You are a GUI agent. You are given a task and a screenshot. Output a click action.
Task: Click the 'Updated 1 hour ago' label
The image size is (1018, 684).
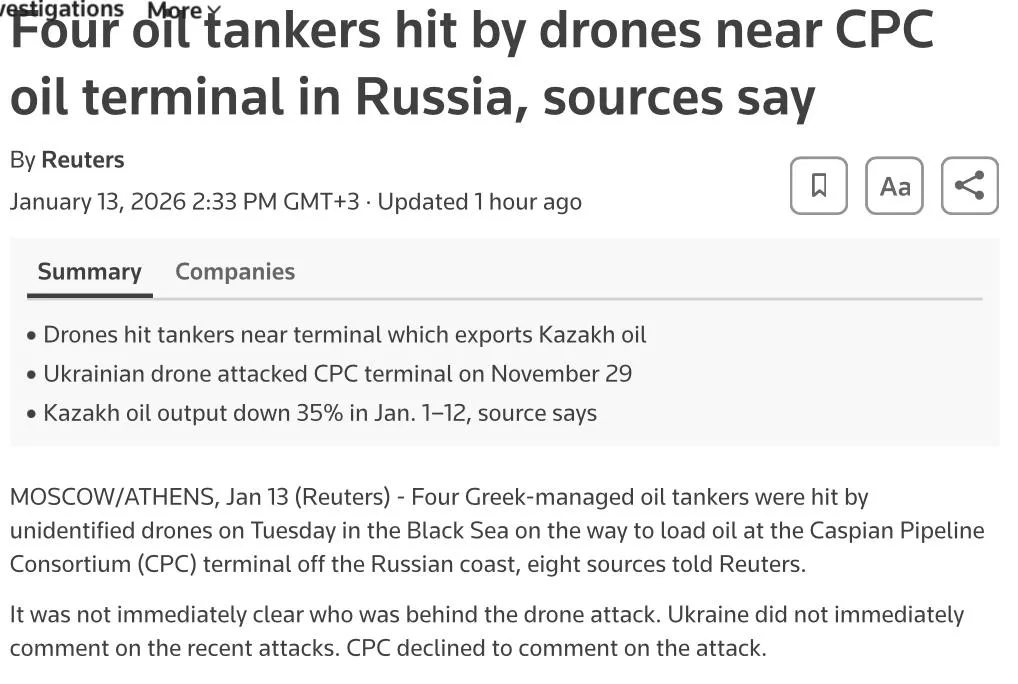coord(479,202)
